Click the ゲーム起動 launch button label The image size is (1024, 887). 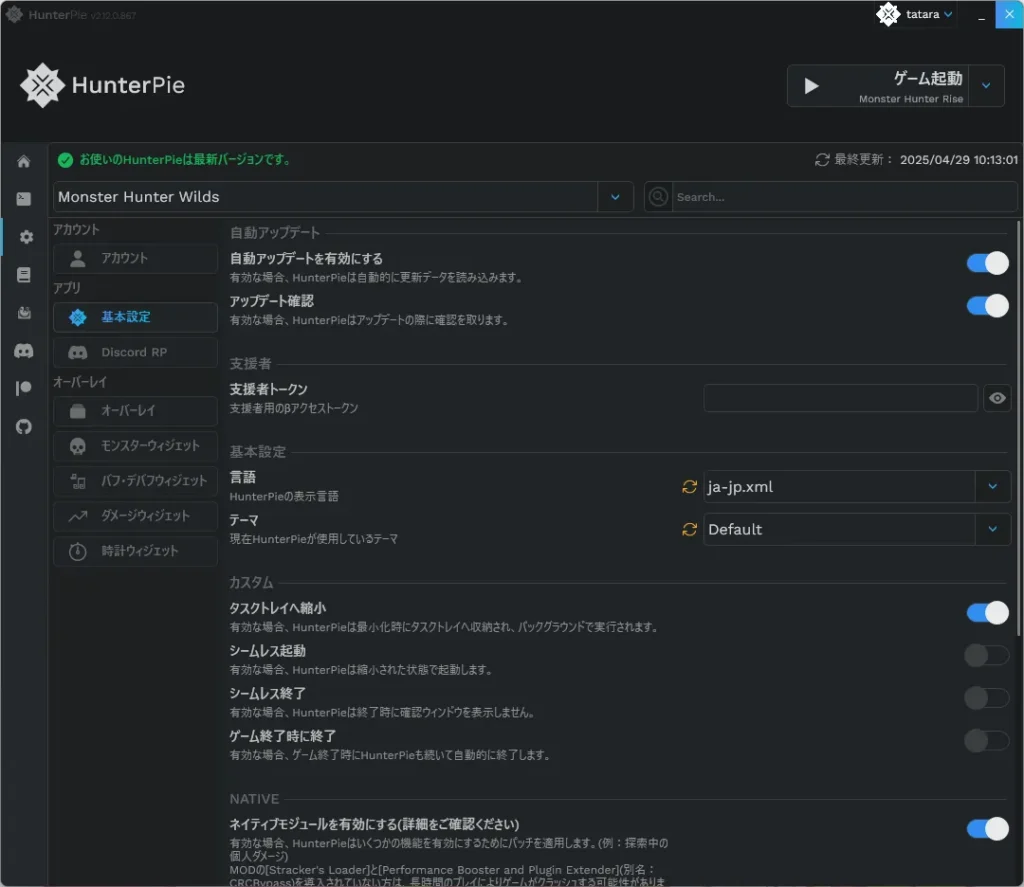927,78
